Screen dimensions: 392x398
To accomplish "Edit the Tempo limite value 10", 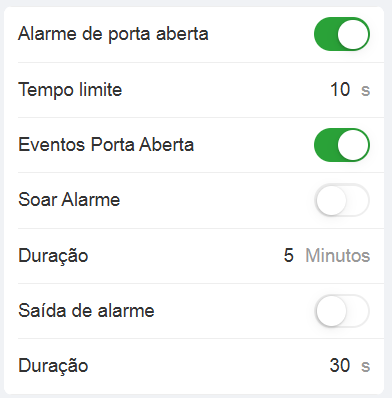I will click(x=340, y=90).
